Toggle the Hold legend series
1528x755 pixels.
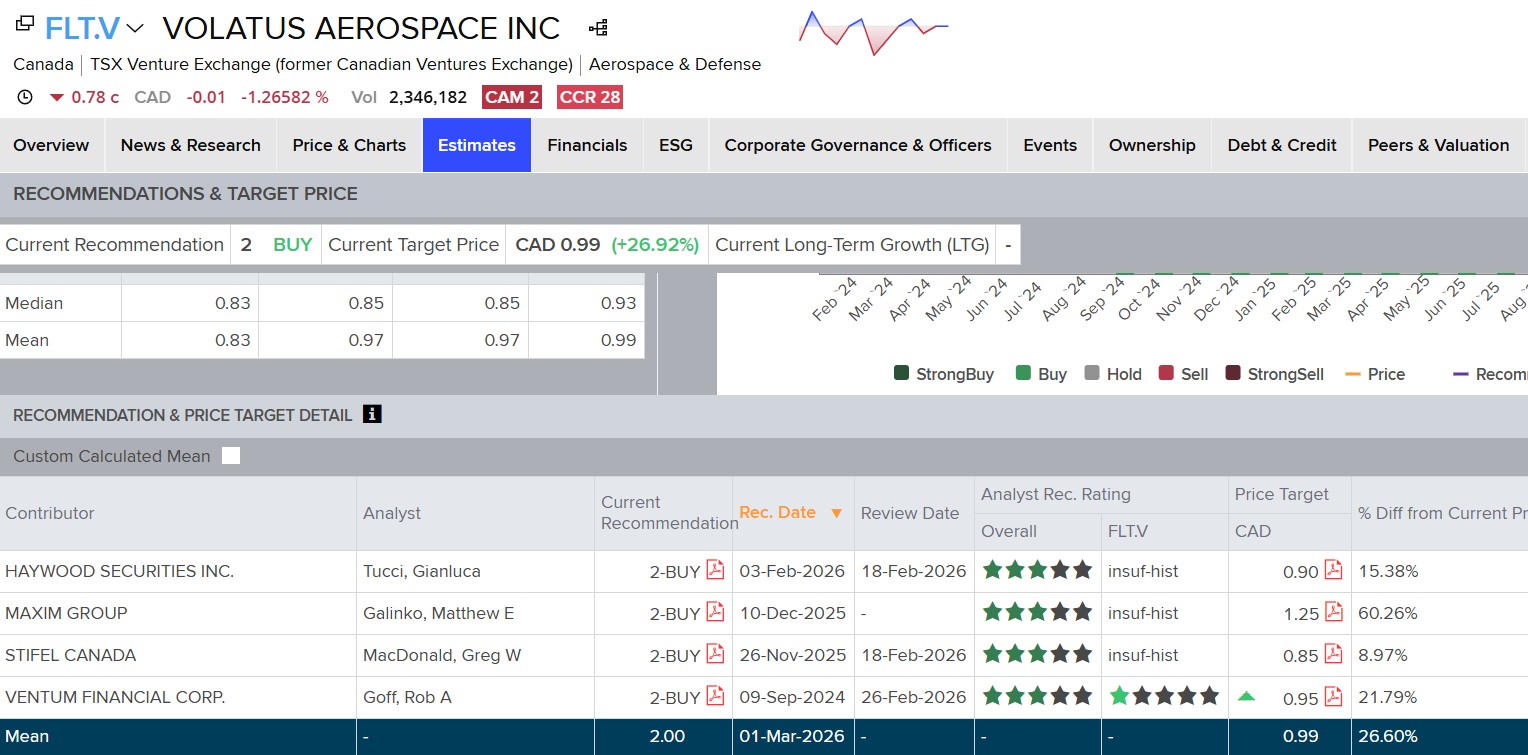point(1092,374)
